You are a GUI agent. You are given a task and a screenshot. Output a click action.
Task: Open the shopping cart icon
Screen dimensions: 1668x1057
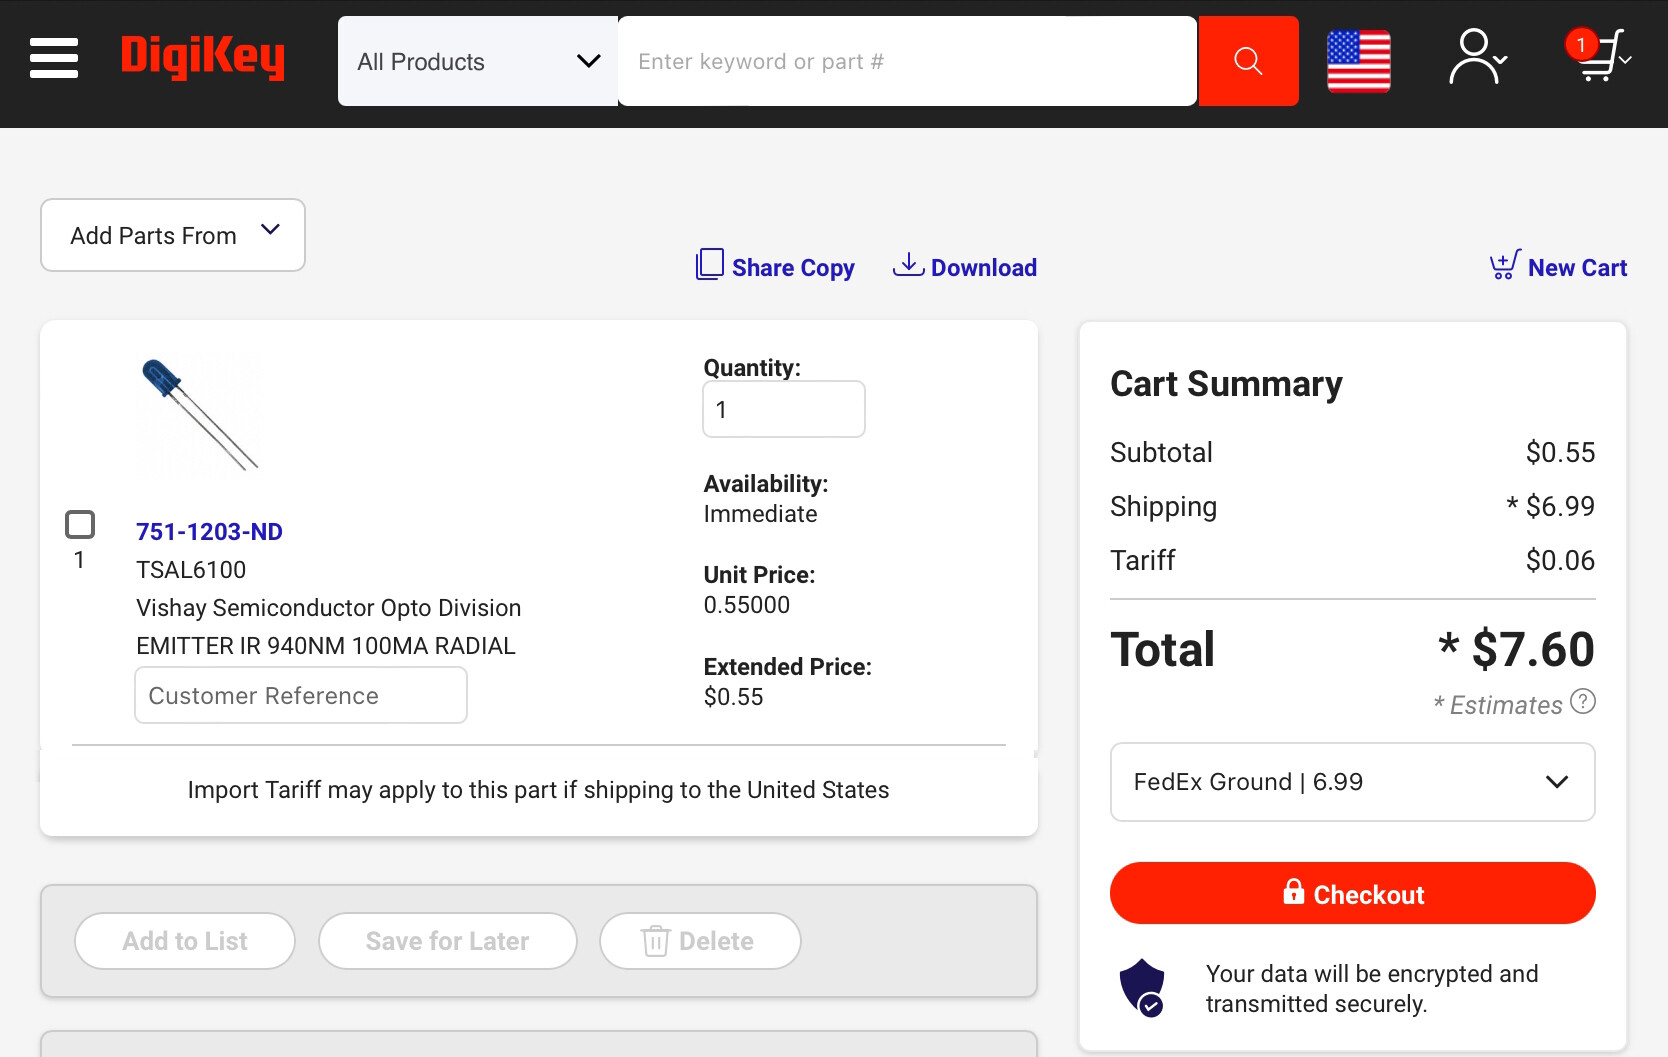pos(1599,57)
